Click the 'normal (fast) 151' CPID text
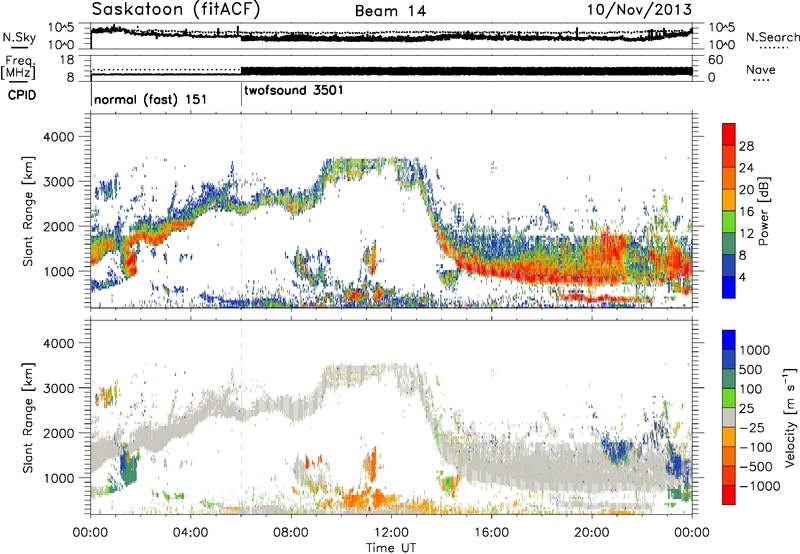The height and width of the screenshot is (554, 800). [x=150, y=99]
